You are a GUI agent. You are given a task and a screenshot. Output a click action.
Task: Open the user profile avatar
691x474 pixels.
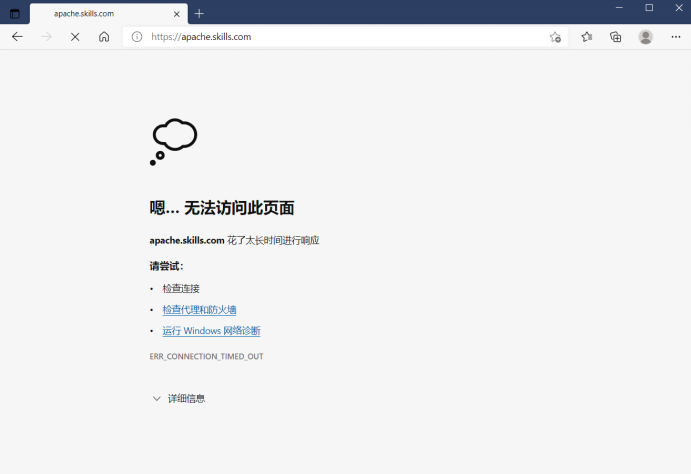[646, 37]
